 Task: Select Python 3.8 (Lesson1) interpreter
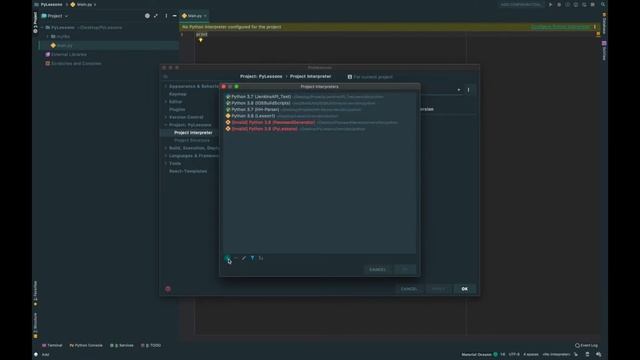319,116
